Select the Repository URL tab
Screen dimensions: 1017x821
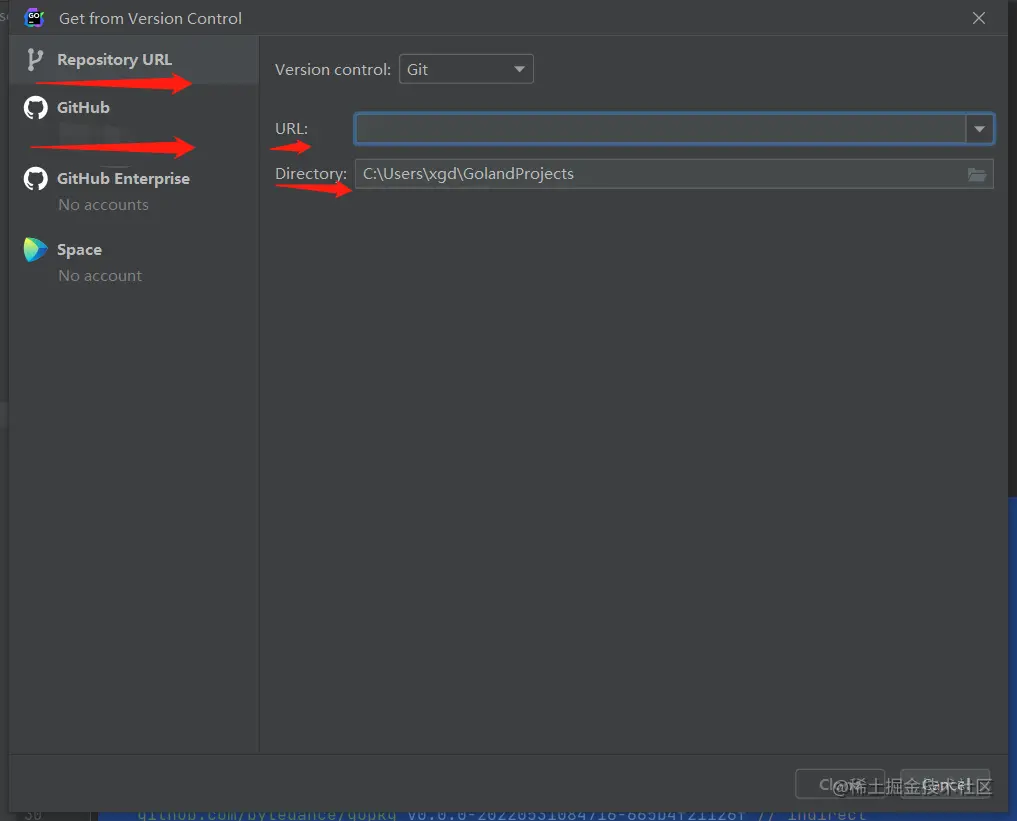click(134, 60)
